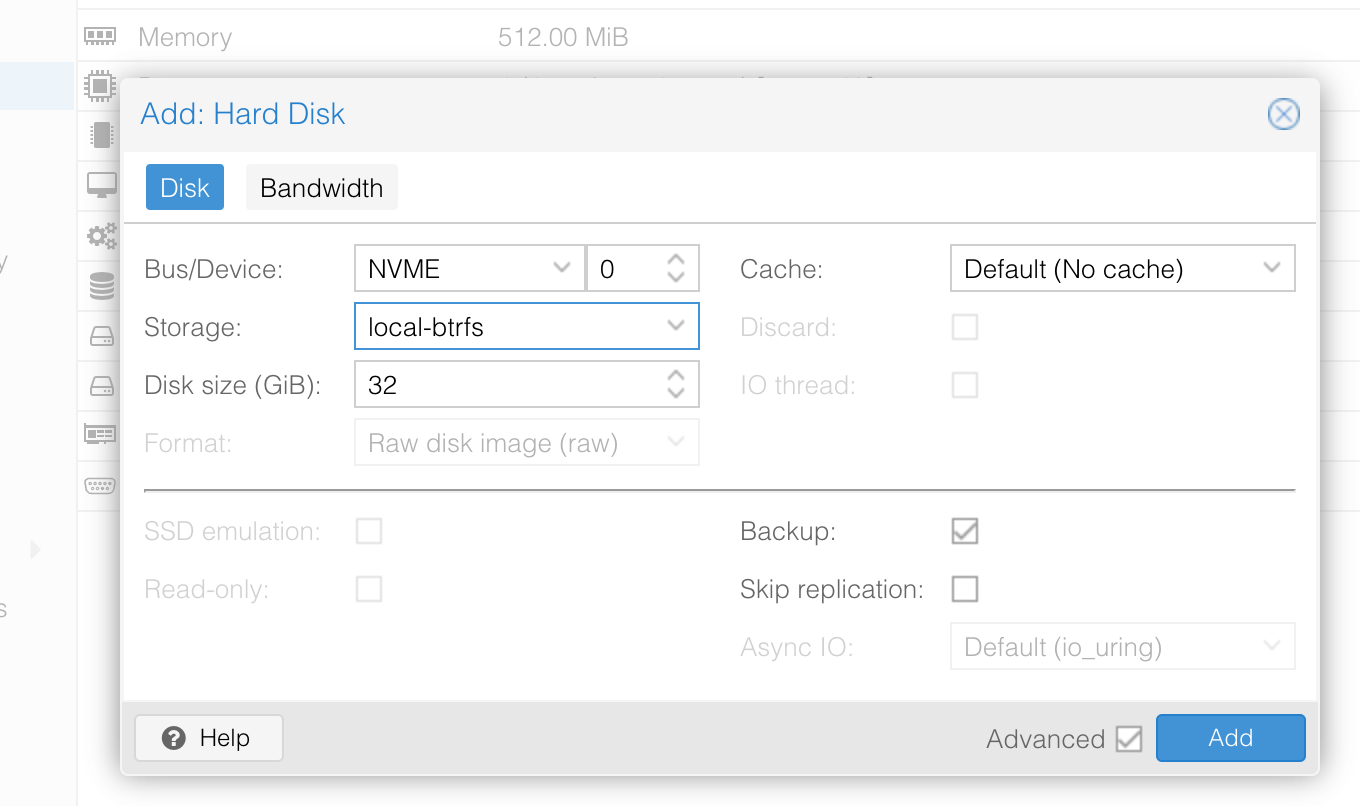
Task: Switch to the Bandwidth tab
Action: point(322,187)
